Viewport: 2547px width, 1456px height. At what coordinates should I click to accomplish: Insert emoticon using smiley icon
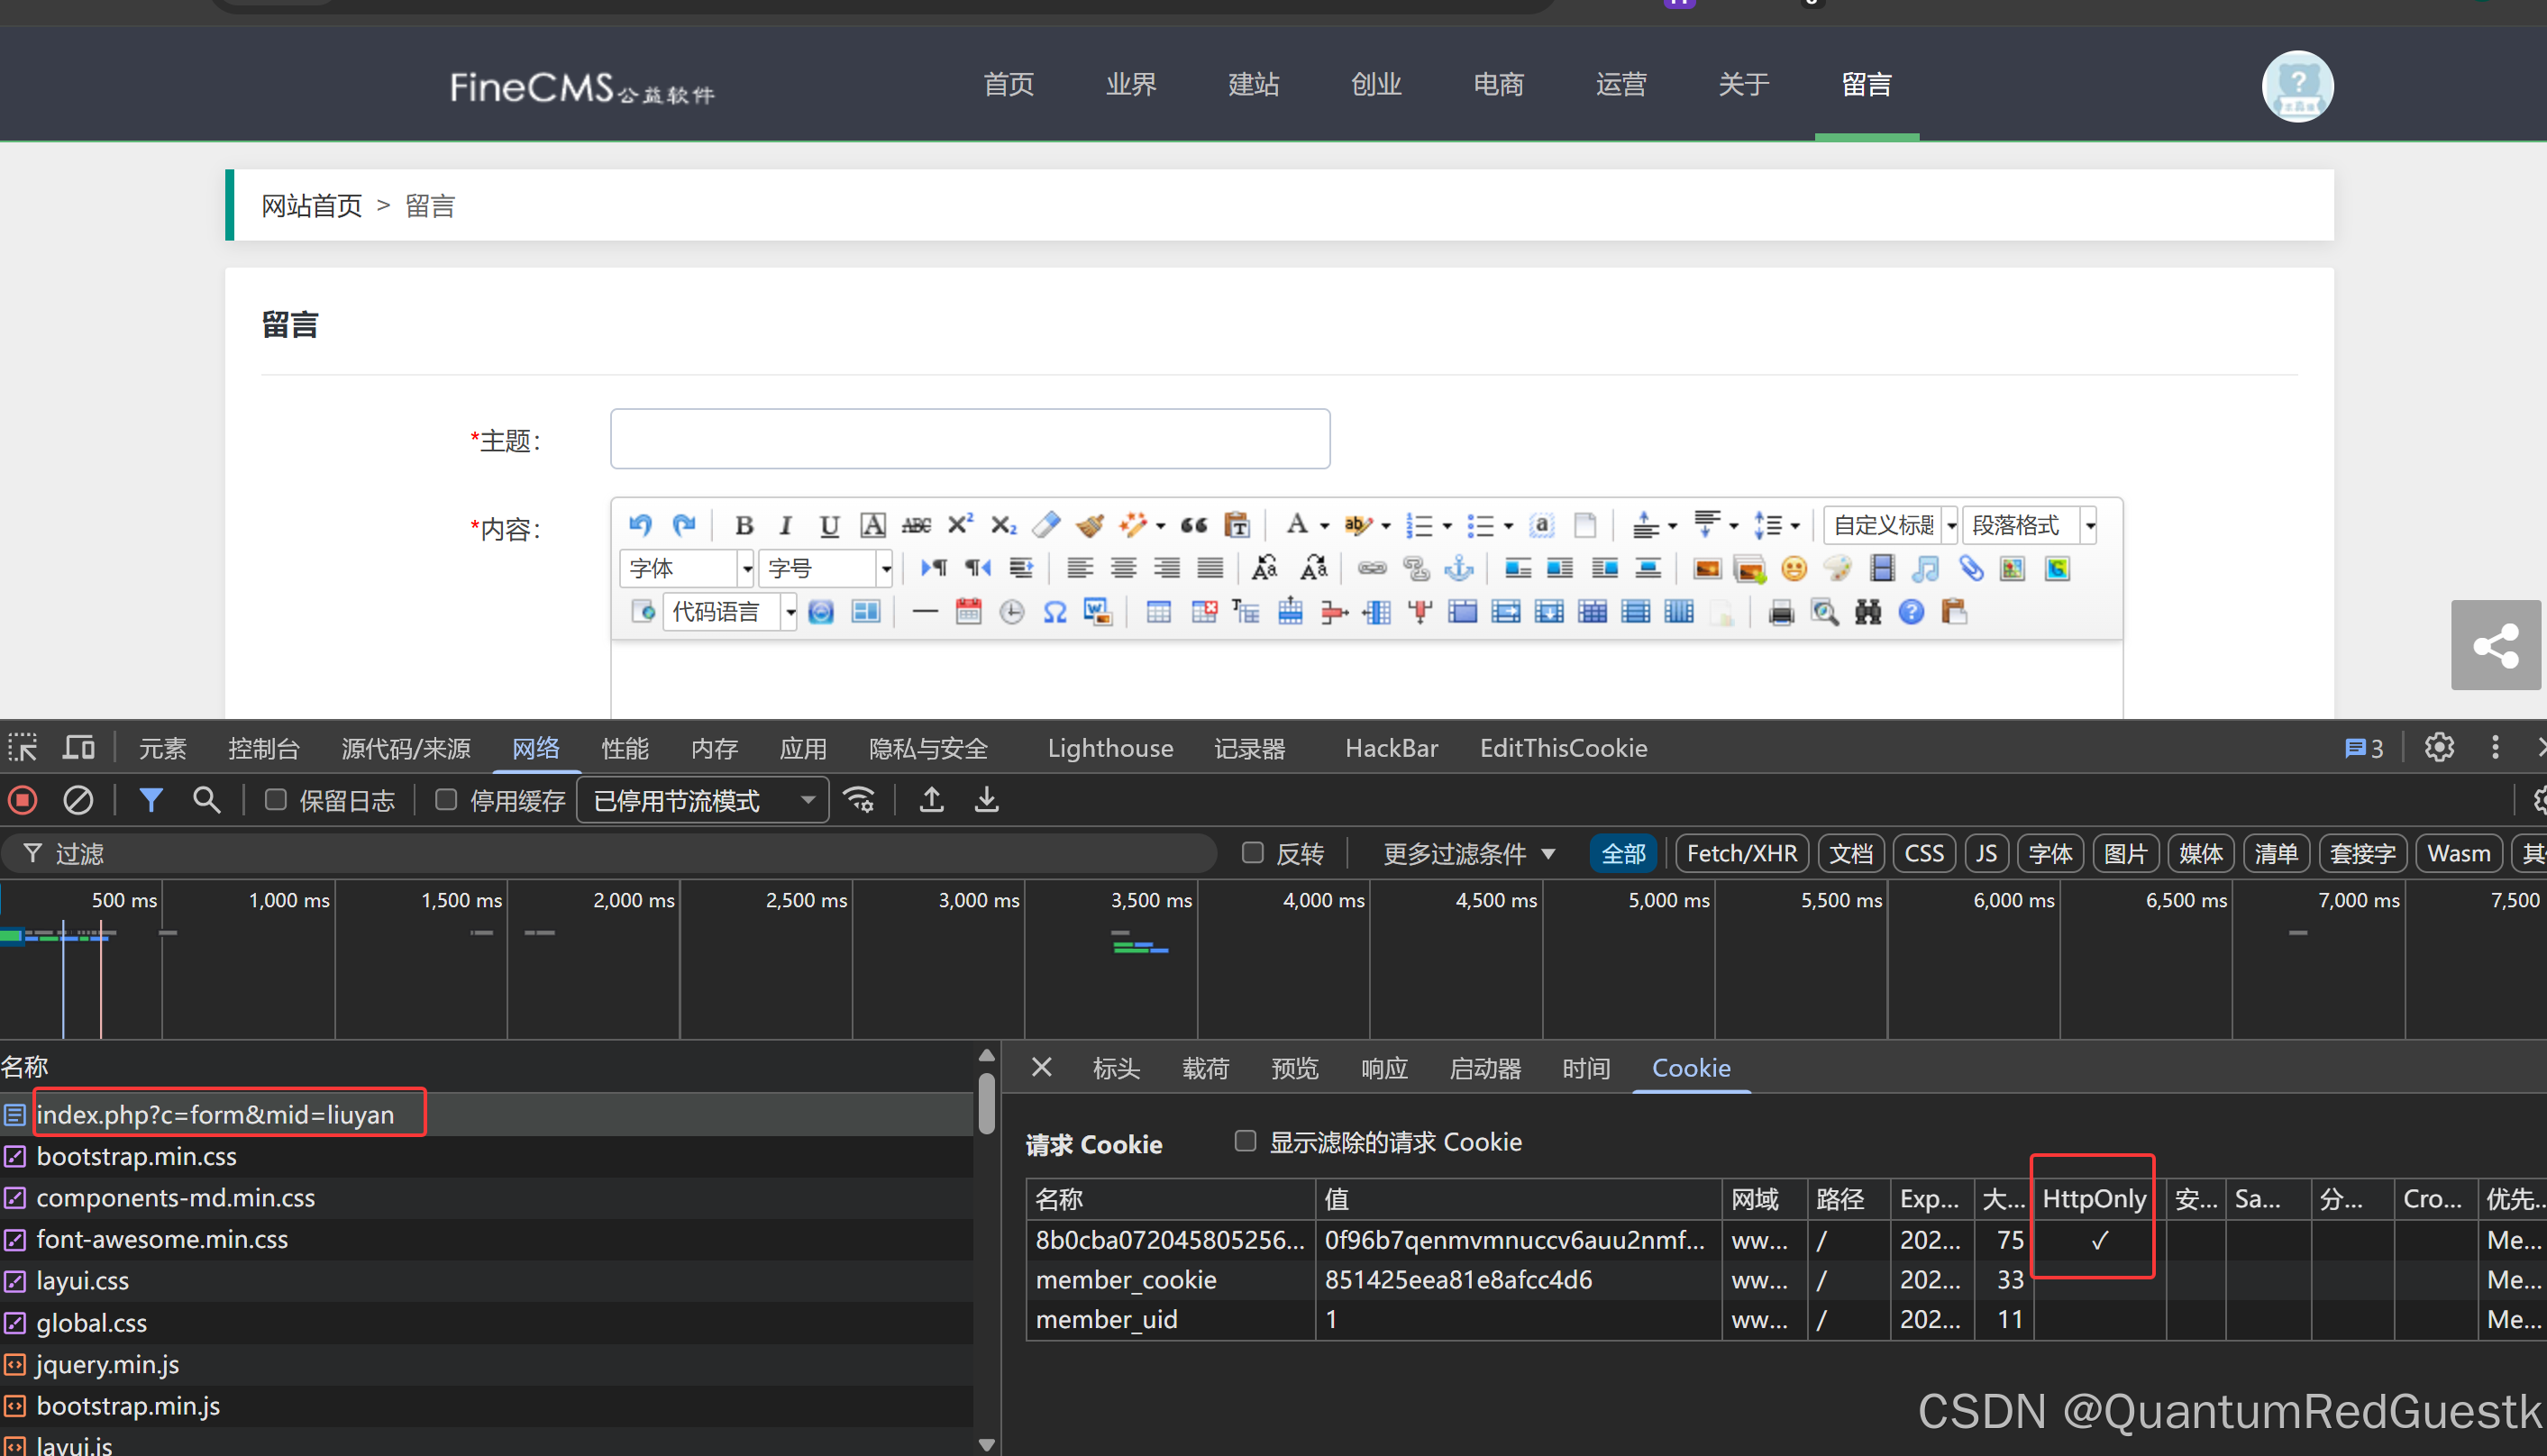tap(1794, 569)
